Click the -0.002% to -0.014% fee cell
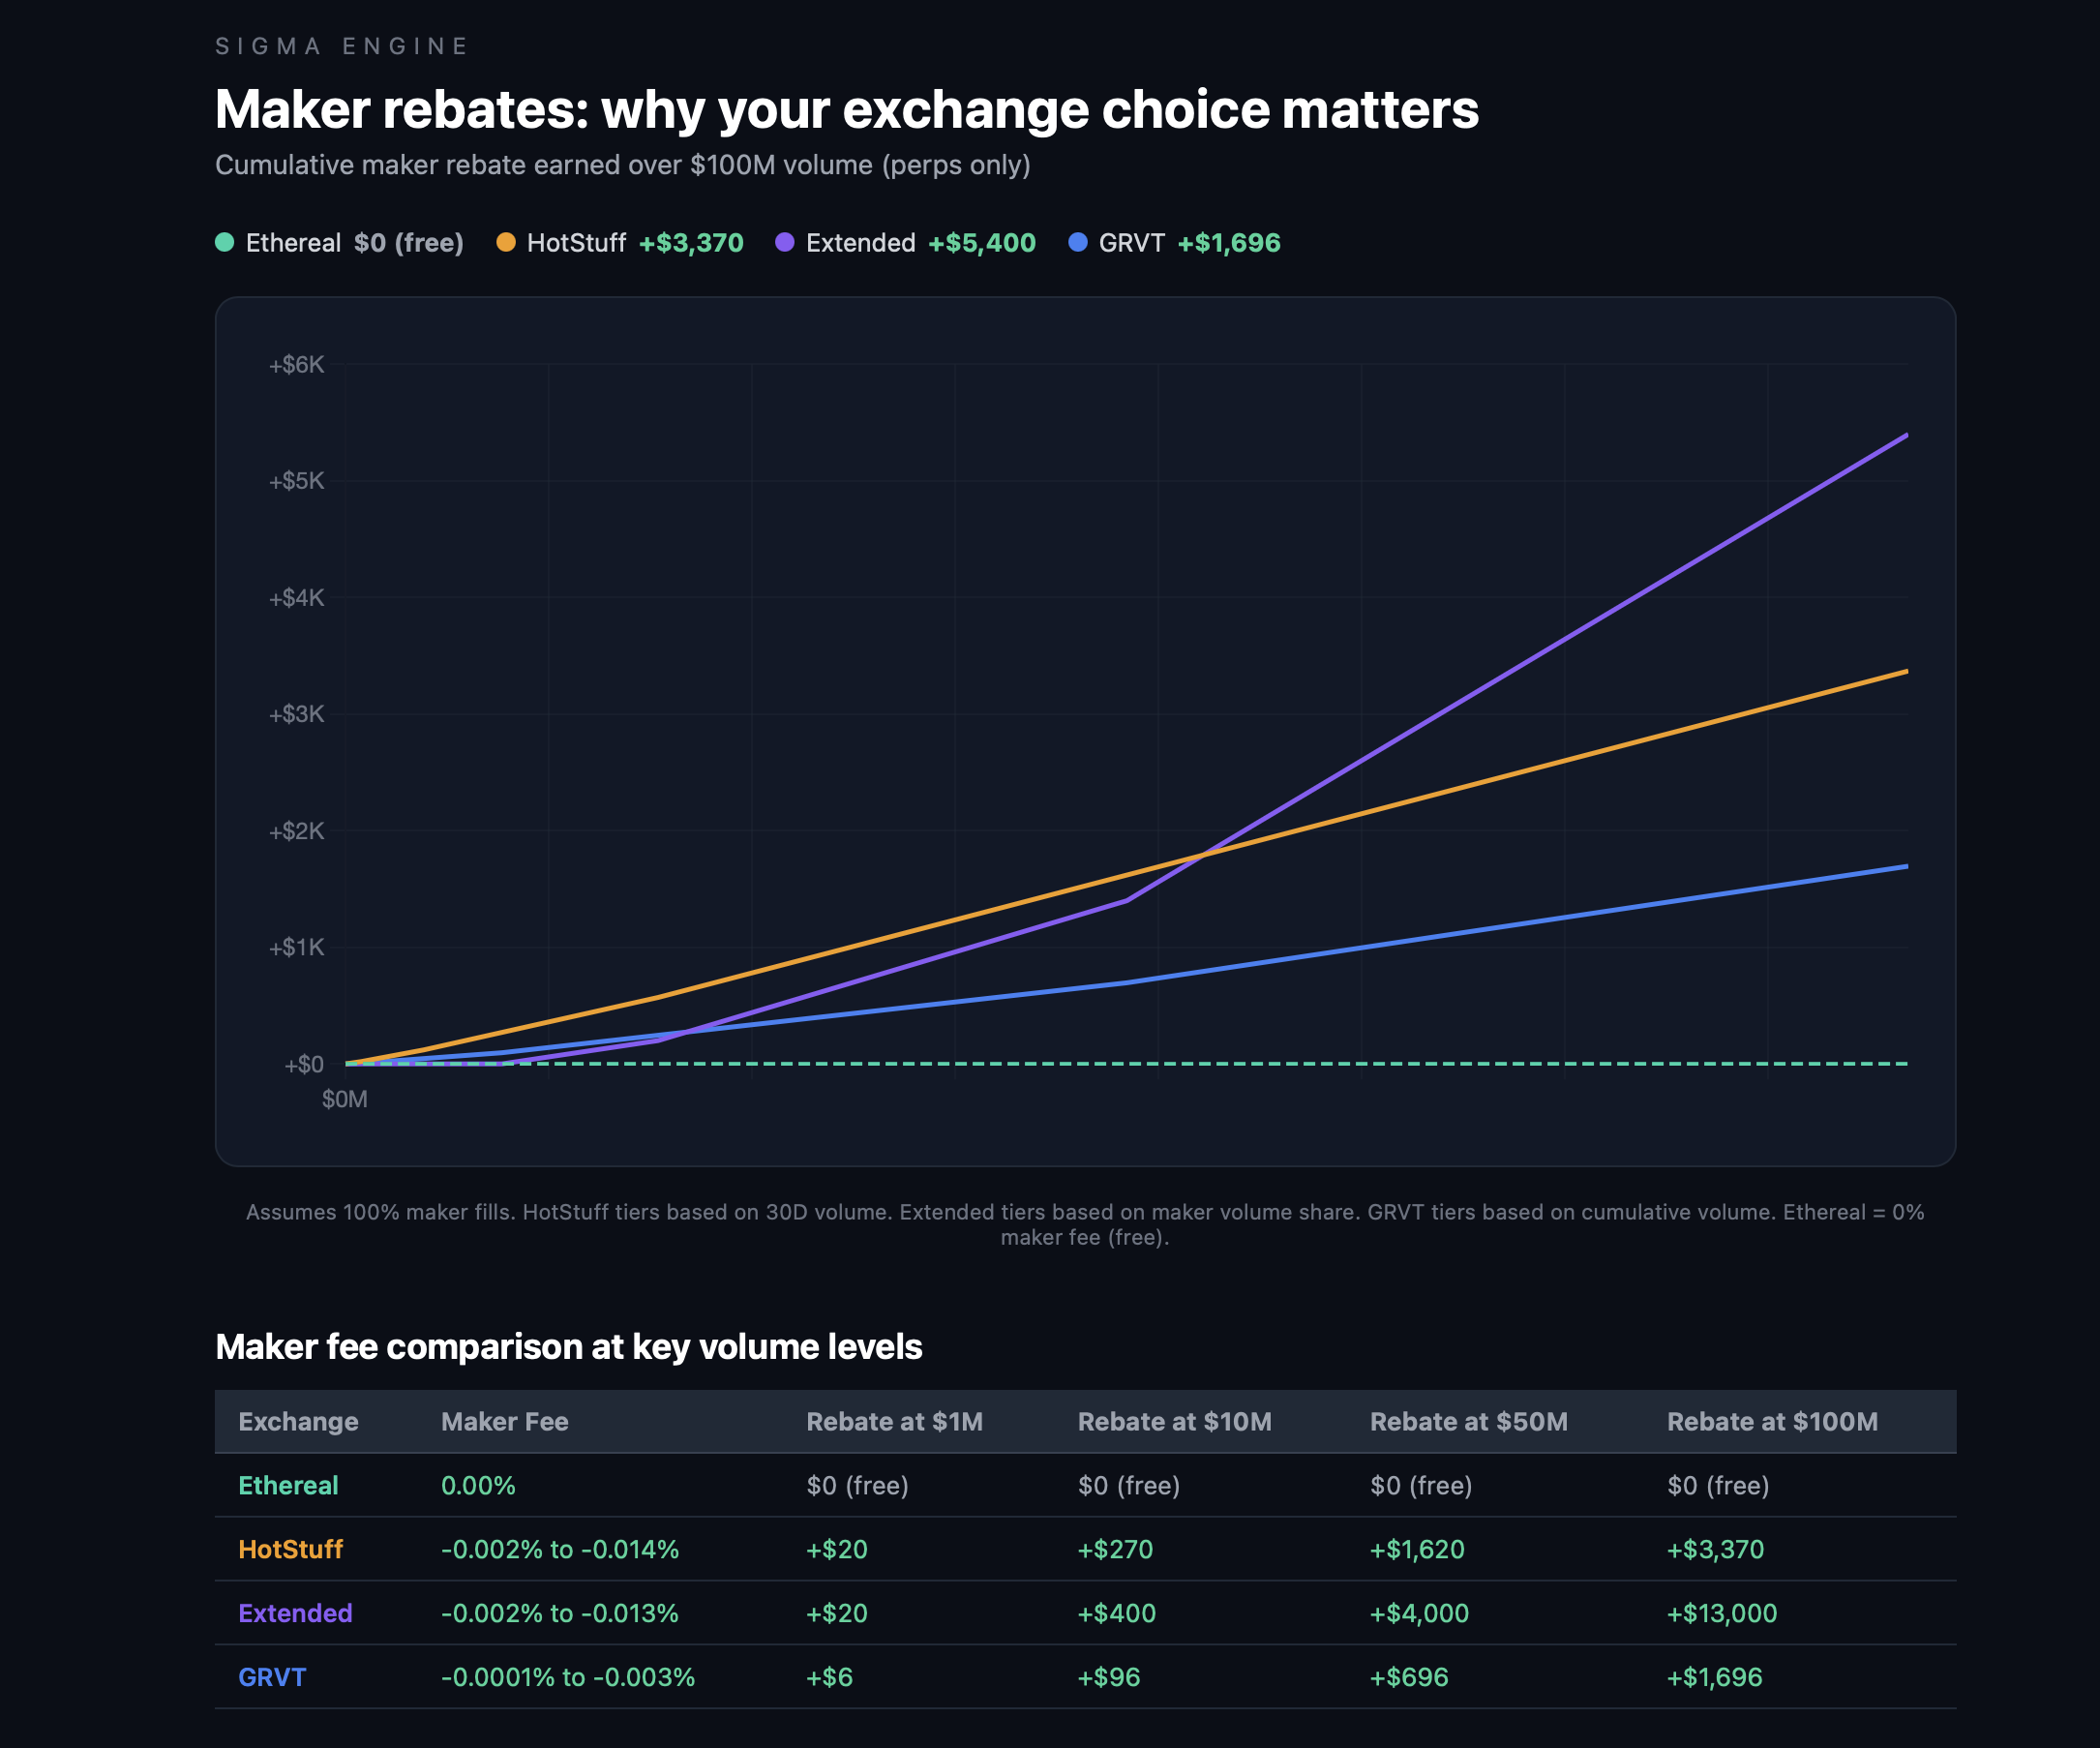 coord(560,1549)
